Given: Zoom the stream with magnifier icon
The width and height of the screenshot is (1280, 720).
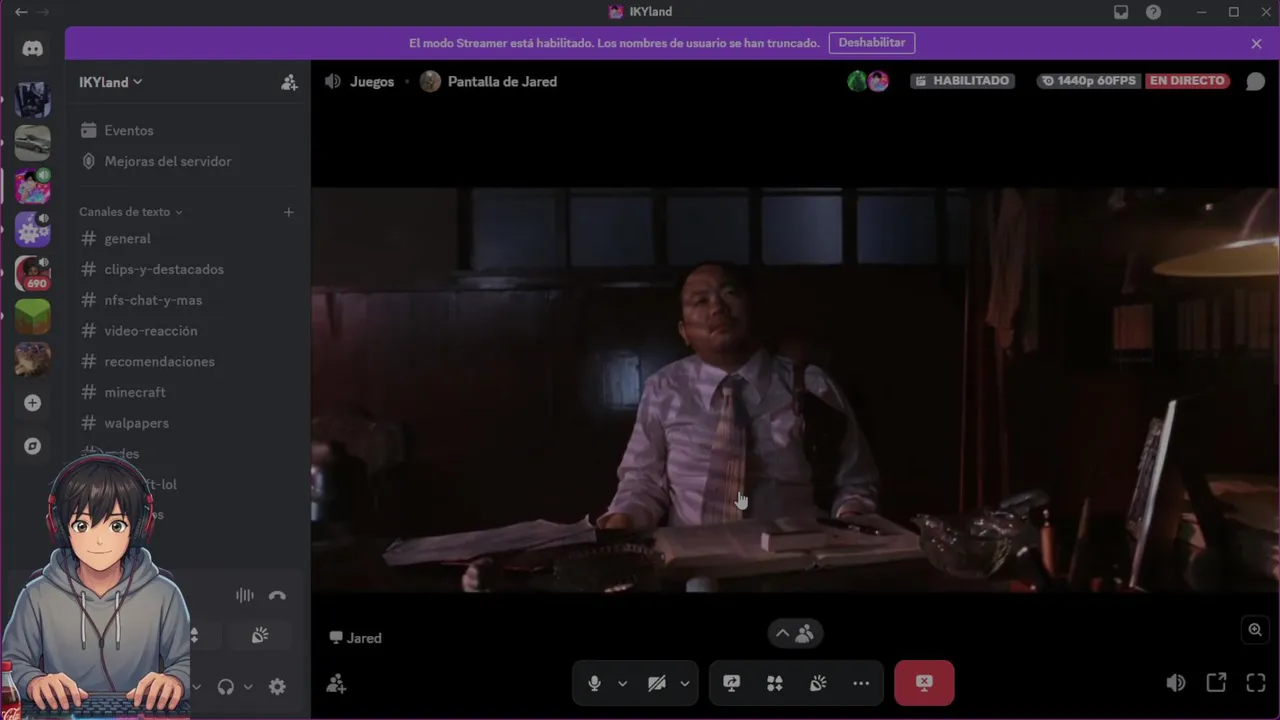Looking at the screenshot, I should pyautogui.click(x=1255, y=630).
